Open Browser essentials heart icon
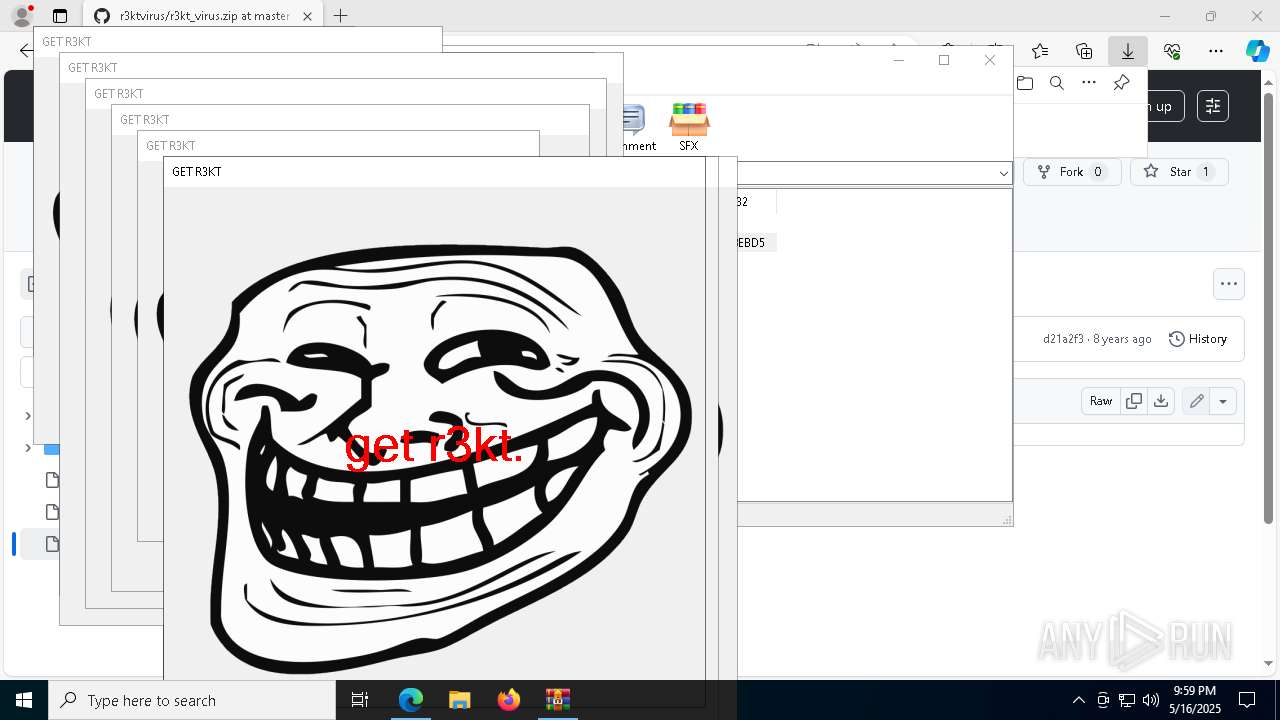The width and height of the screenshot is (1280, 720). pos(1172,51)
